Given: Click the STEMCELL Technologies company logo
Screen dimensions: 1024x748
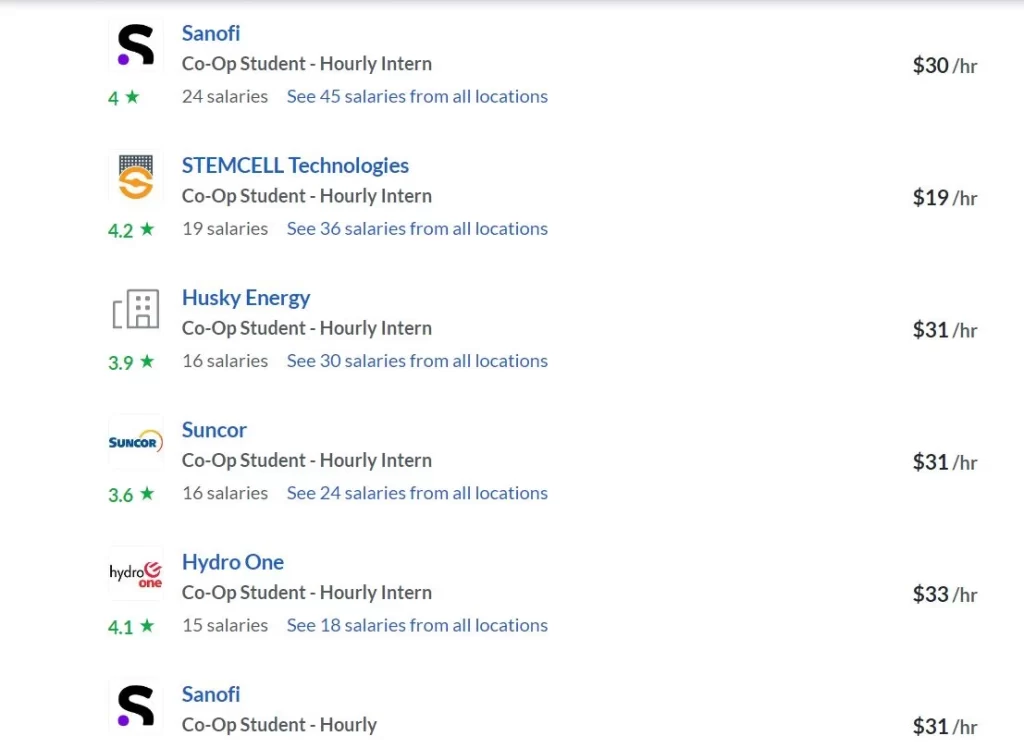Looking at the screenshot, I should click(136, 177).
